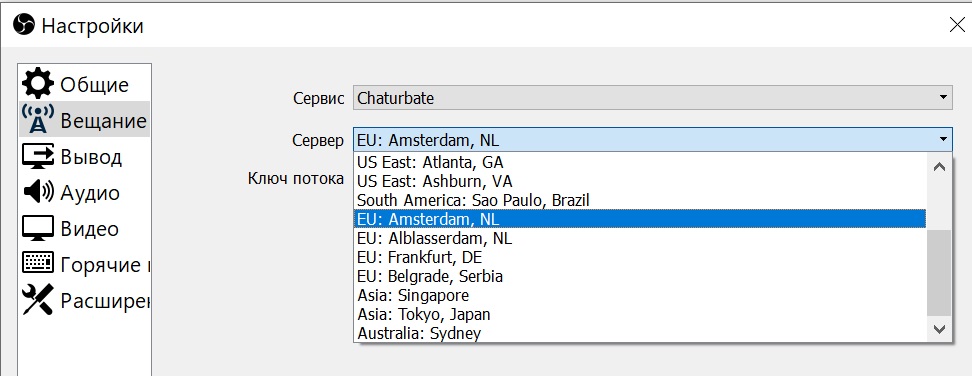Open the Горячие клавиши section

pos(85,264)
